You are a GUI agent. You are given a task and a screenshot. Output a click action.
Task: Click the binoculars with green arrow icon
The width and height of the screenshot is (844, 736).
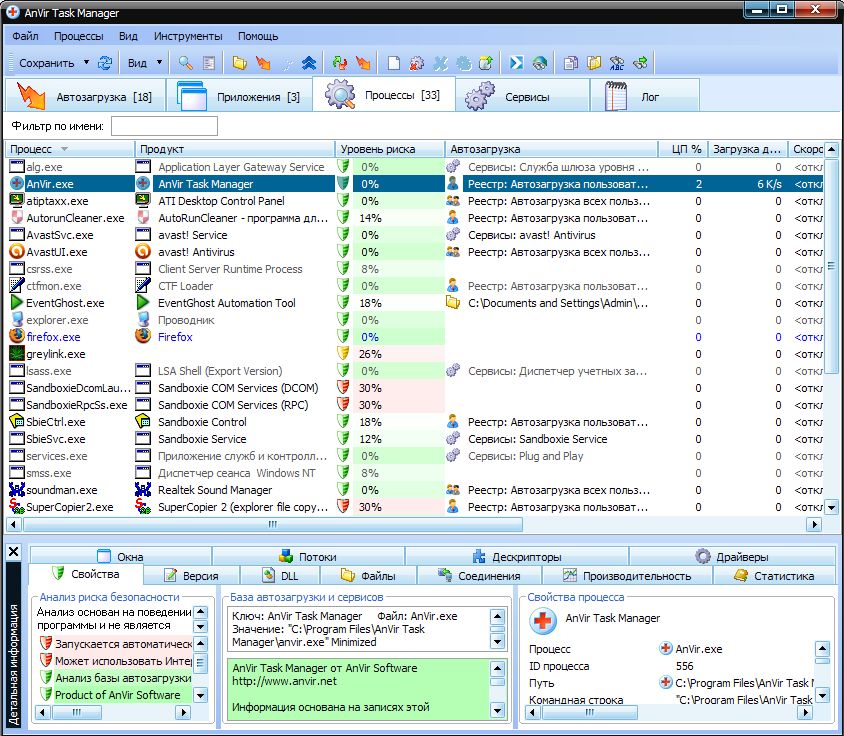point(640,63)
